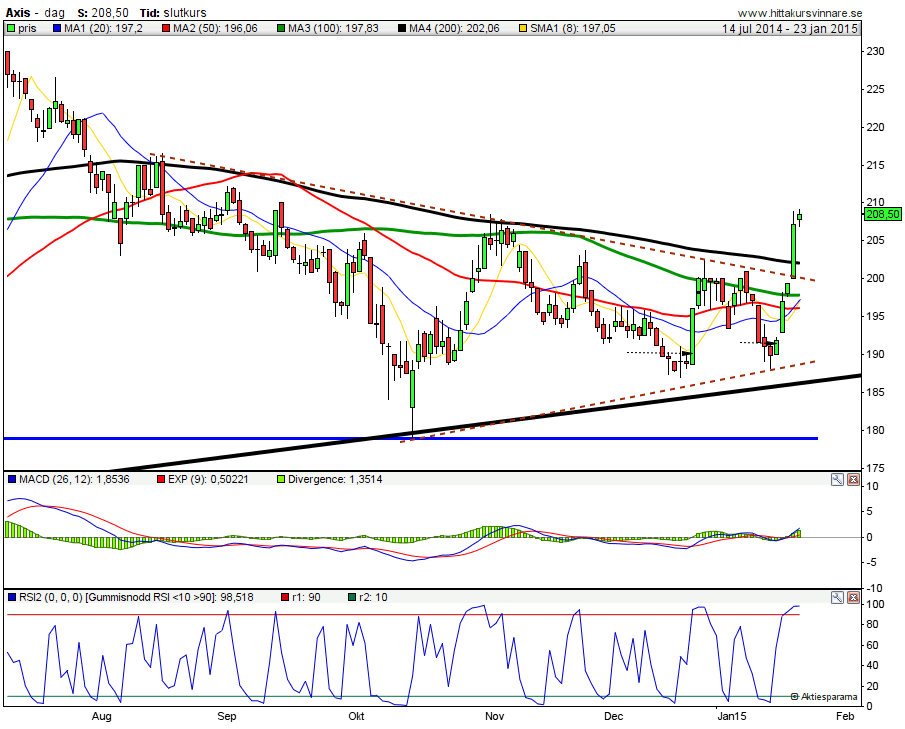Click the red MA2 (50) swatch
The image size is (905, 729).
(166, 28)
